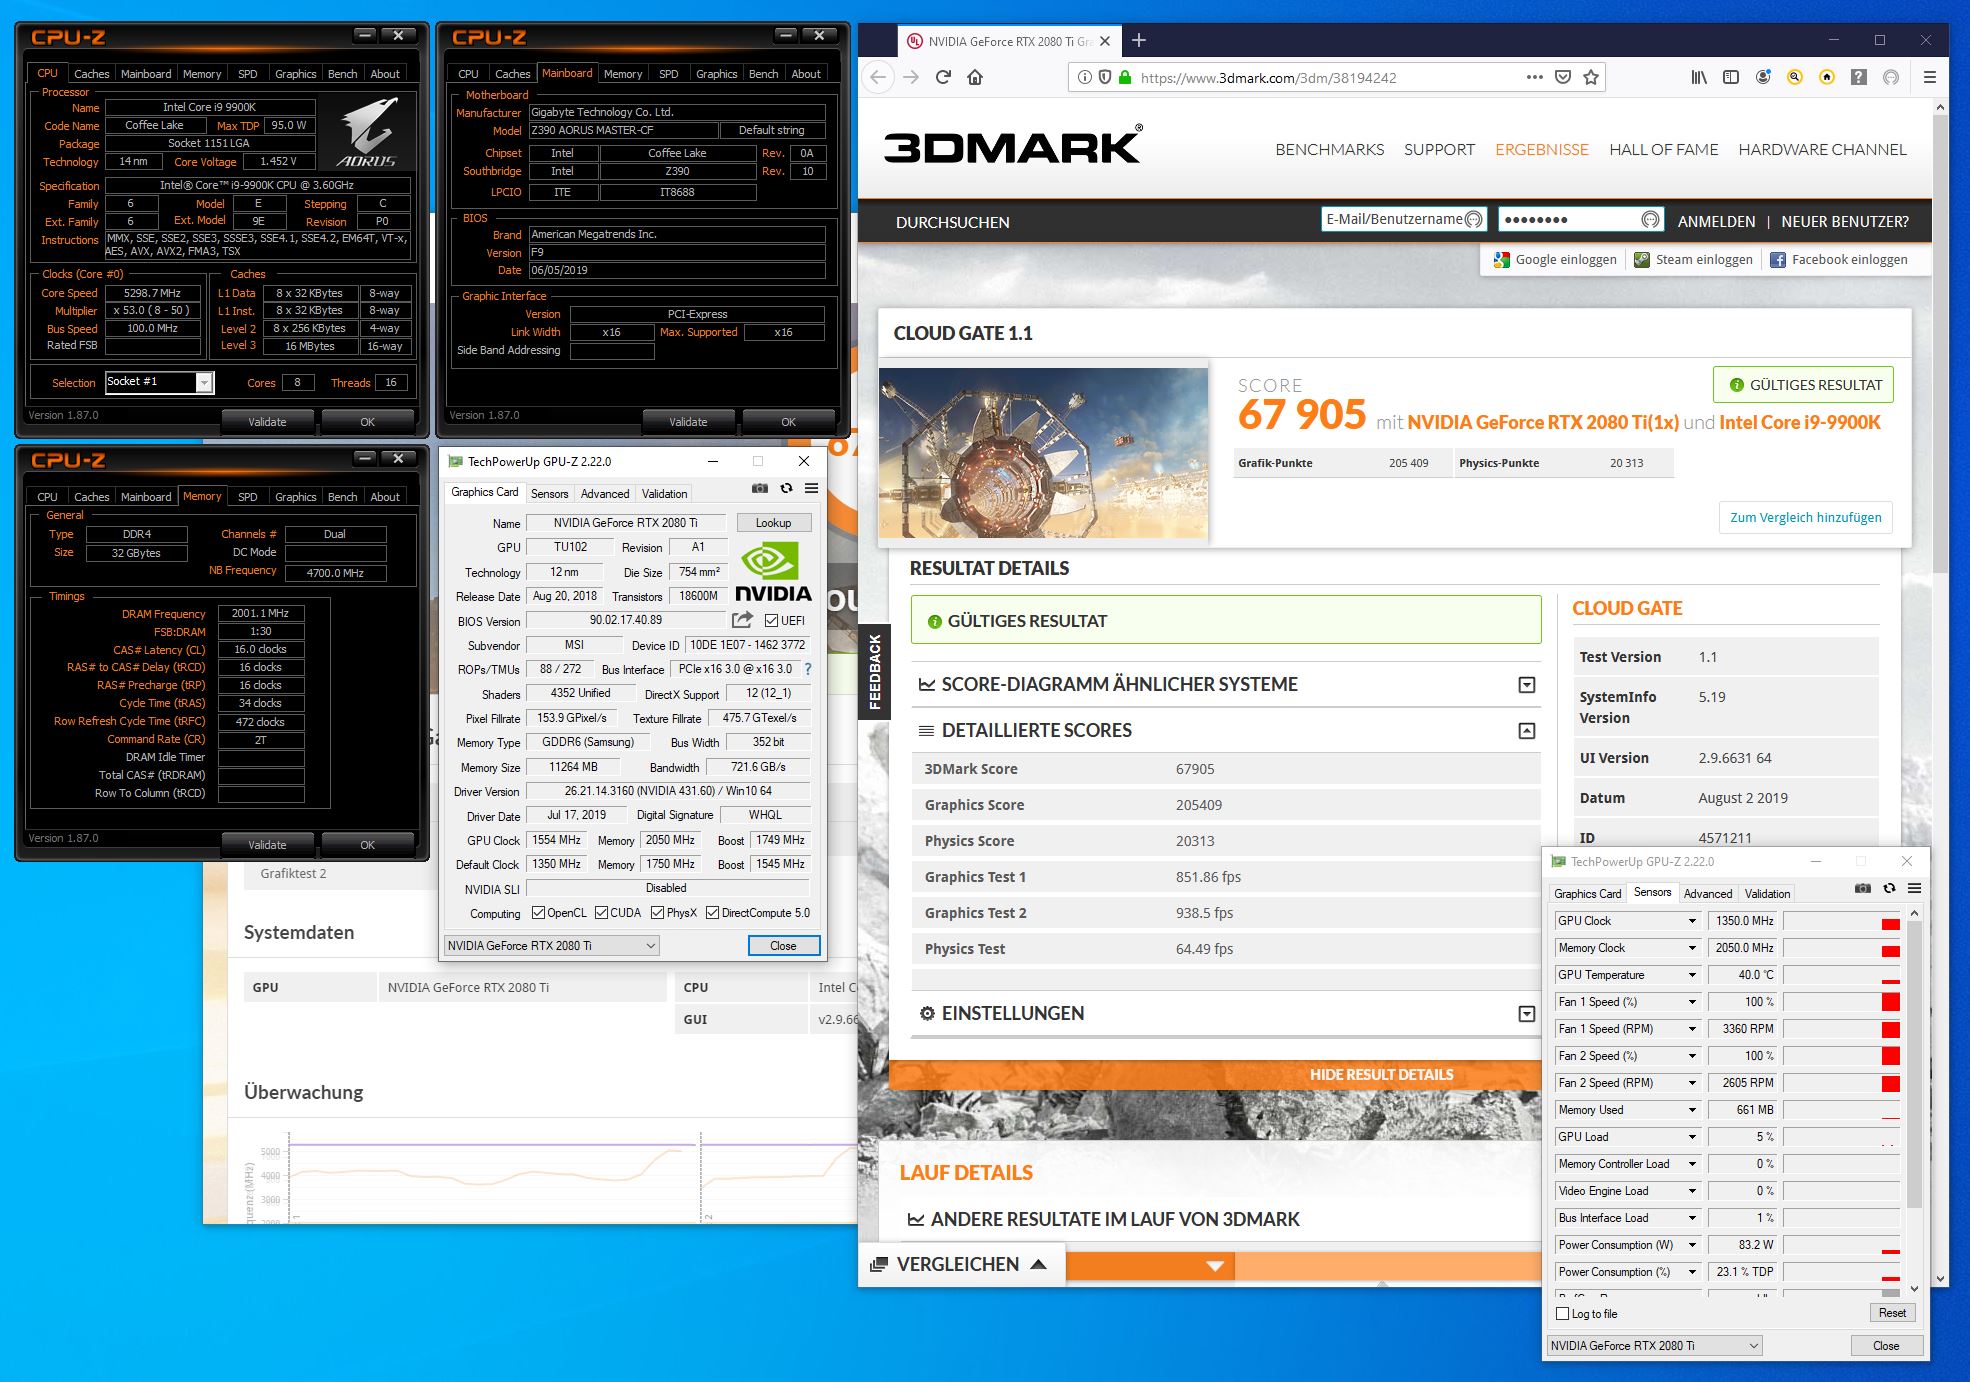Click the E-Mail/Benutzername field
The height and width of the screenshot is (1382, 1970).
point(1404,220)
